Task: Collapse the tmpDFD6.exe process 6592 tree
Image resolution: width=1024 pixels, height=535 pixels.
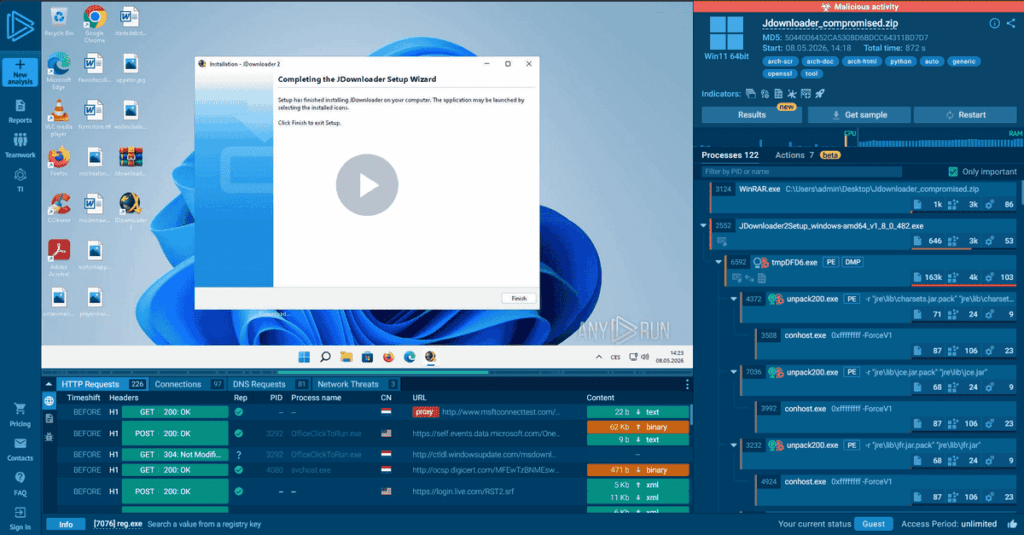Action: pos(718,262)
